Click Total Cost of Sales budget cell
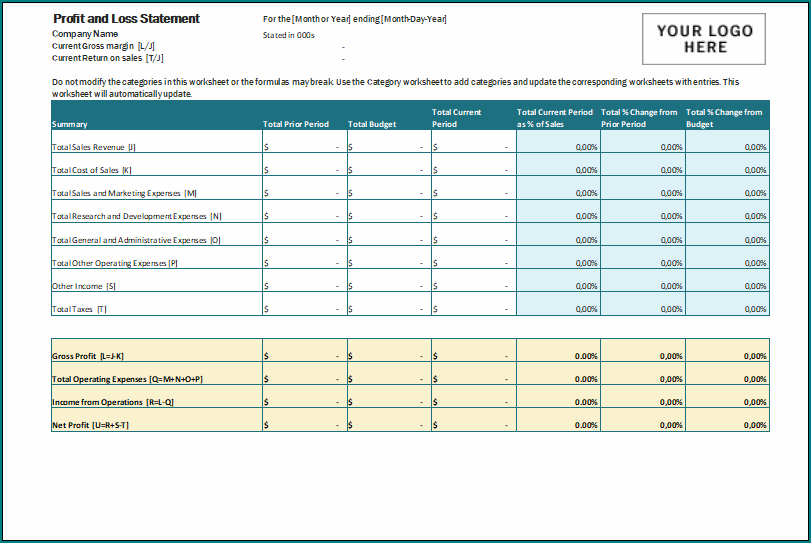Image resolution: width=811 pixels, height=543 pixels. point(389,164)
